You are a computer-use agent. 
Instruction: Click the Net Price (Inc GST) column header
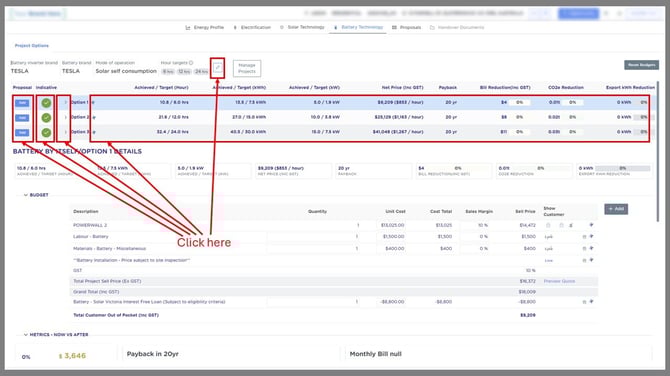coord(403,88)
